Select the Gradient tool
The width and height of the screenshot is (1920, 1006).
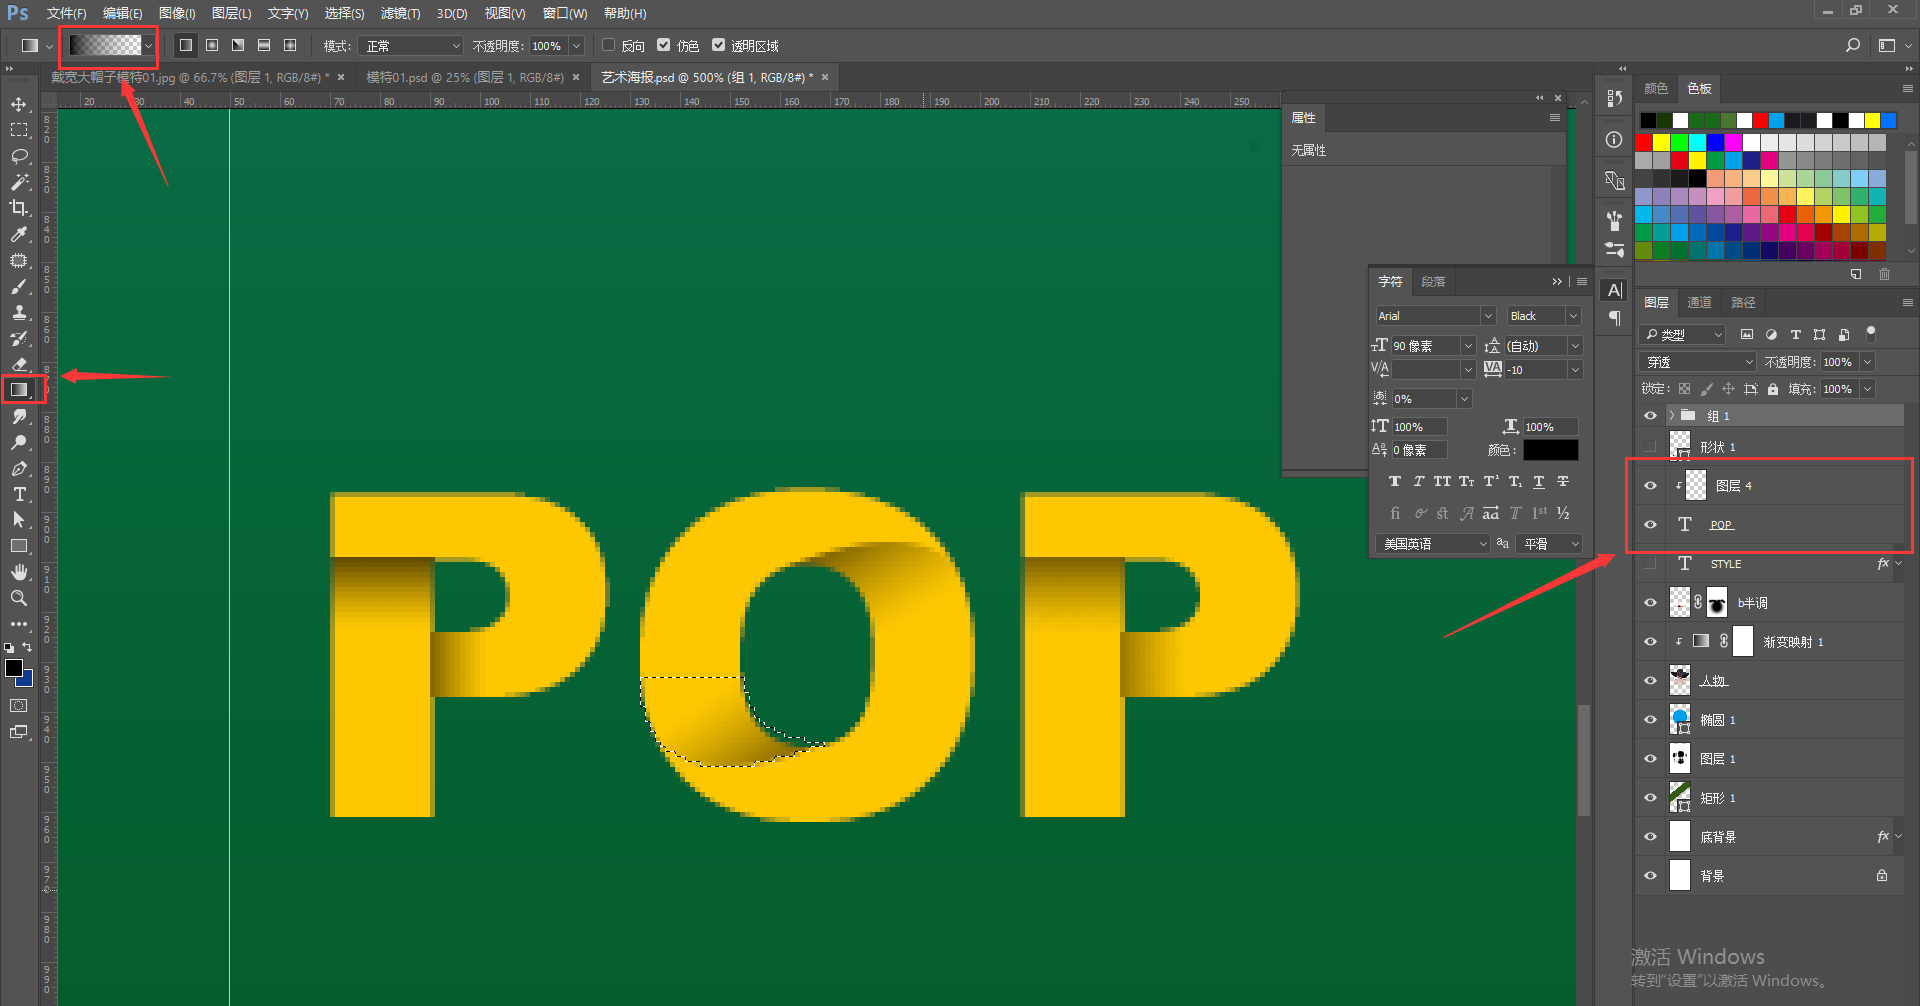click(x=19, y=390)
